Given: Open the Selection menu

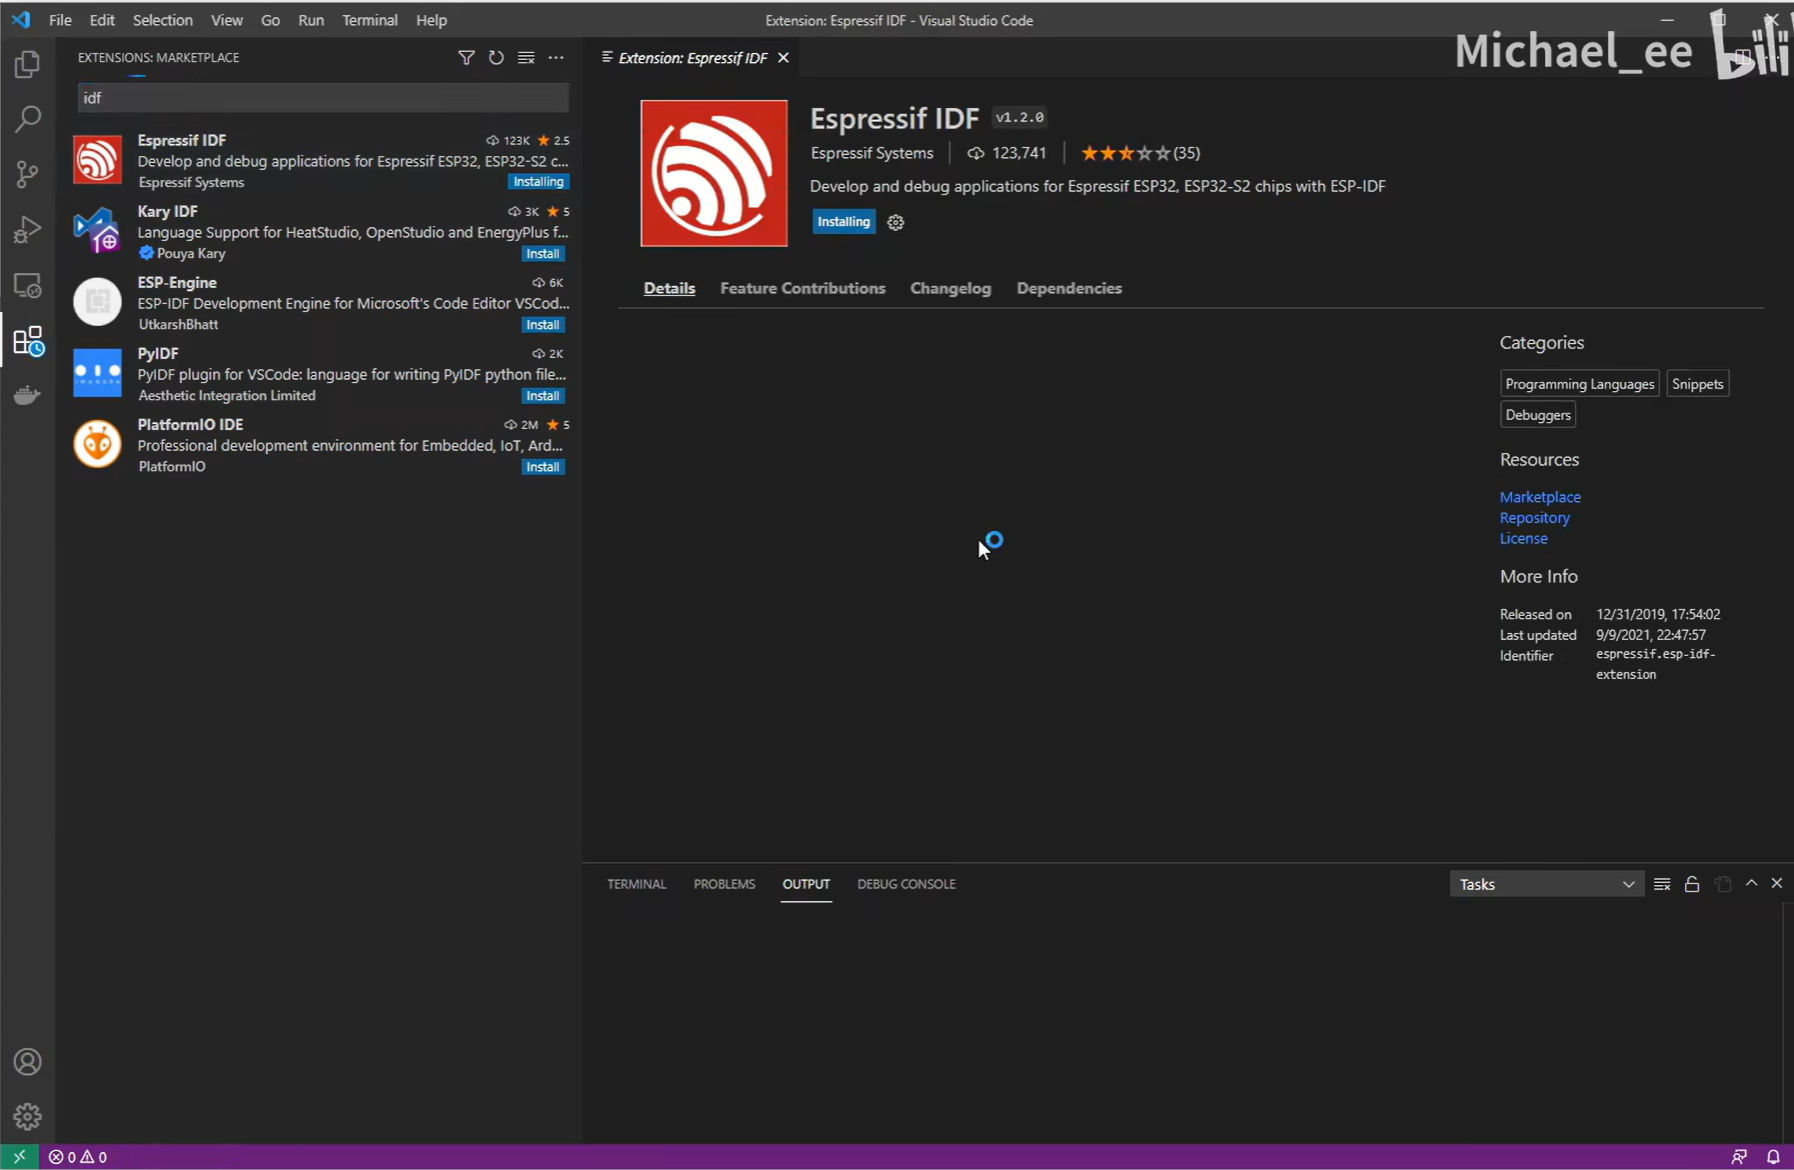Looking at the screenshot, I should tap(162, 20).
